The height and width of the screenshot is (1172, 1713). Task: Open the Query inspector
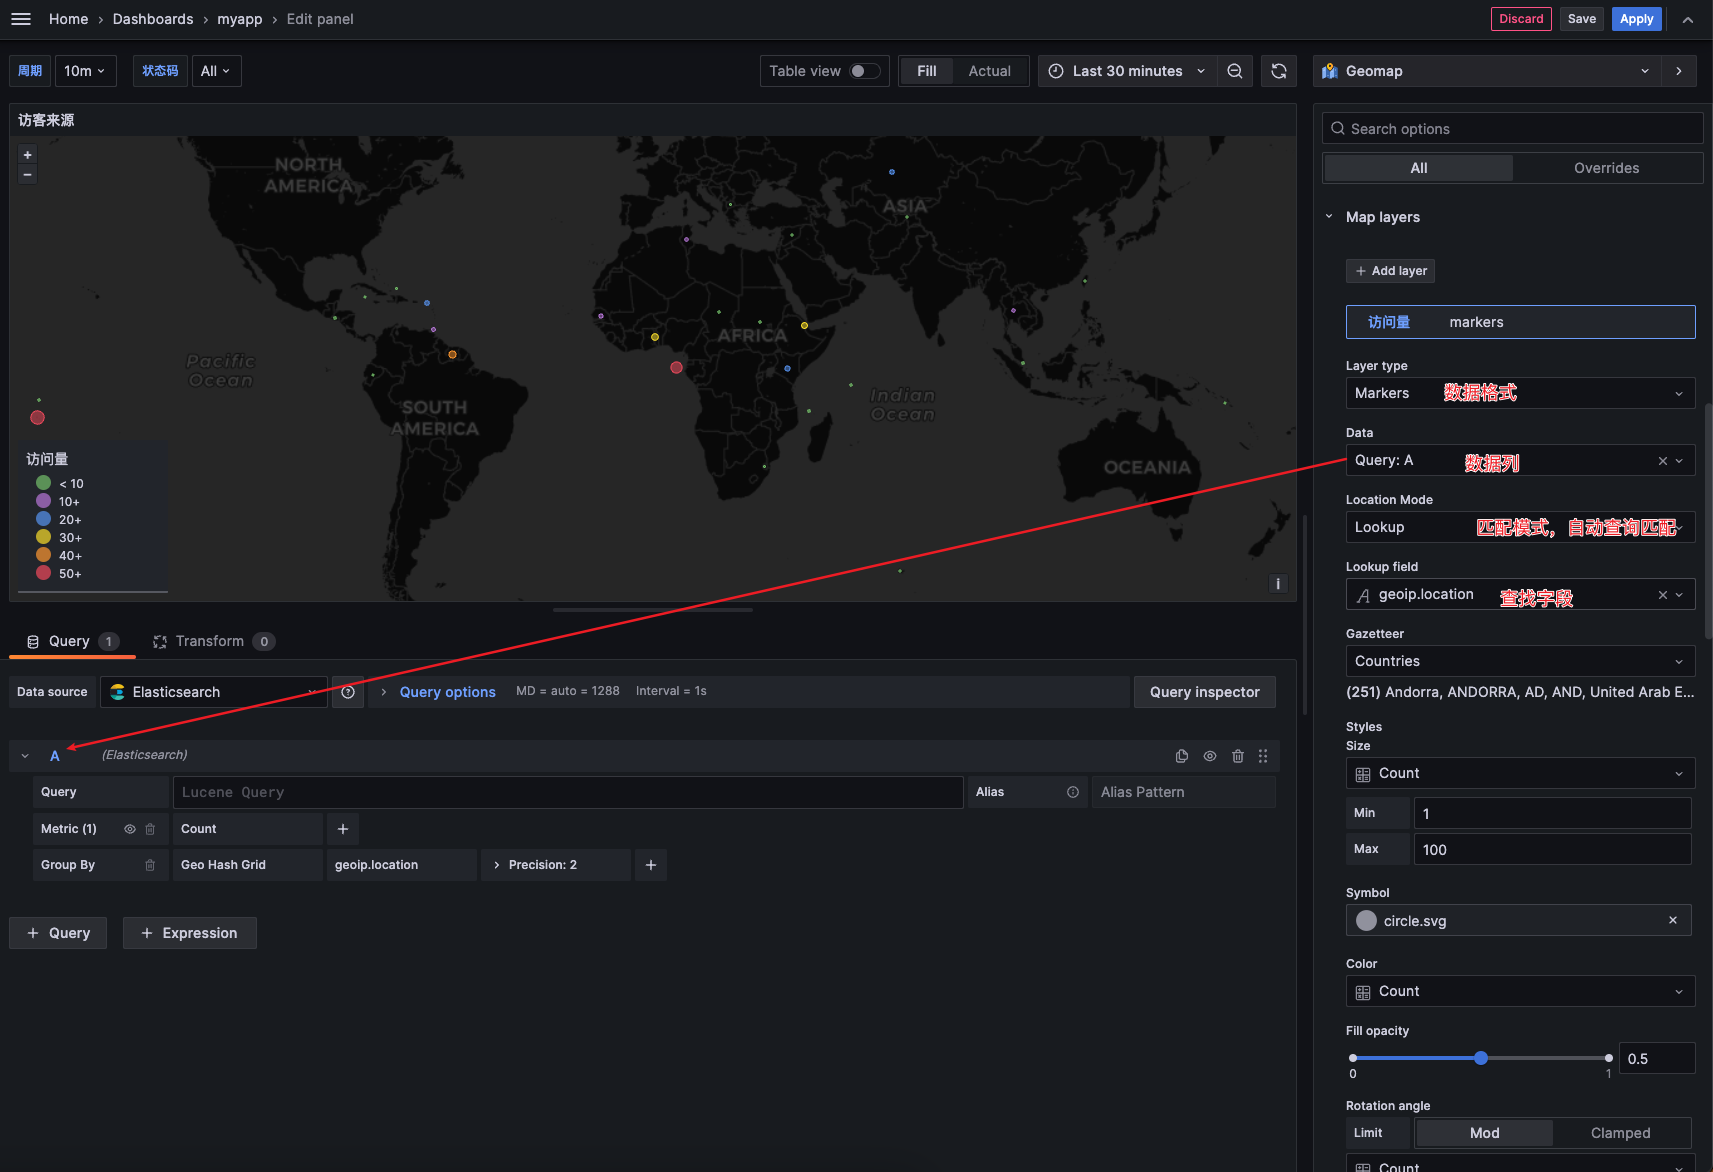[x=1204, y=692]
